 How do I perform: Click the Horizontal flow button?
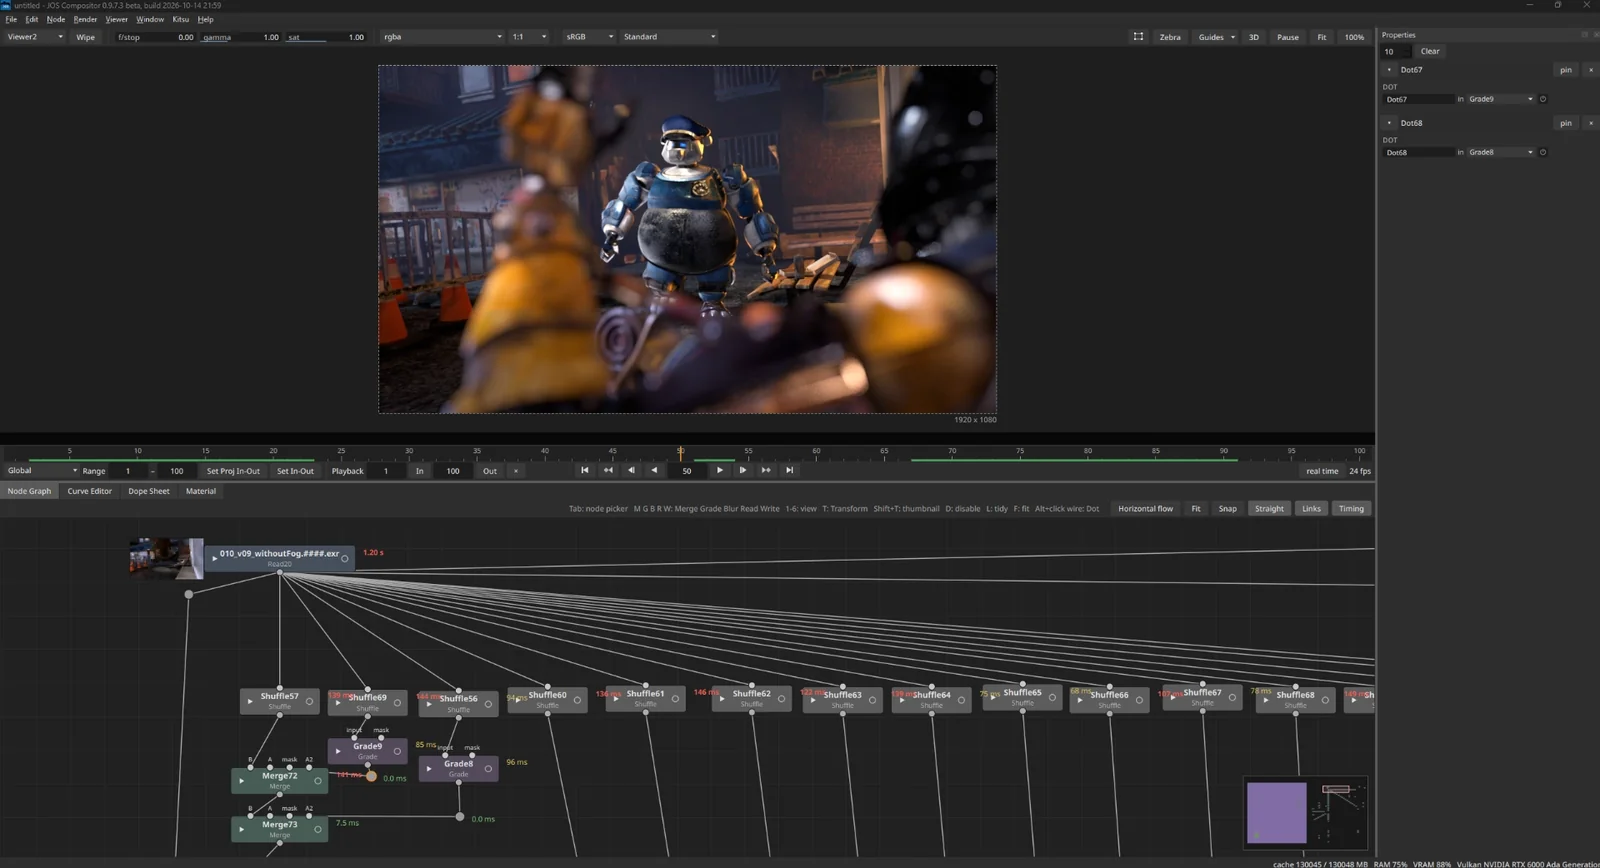coord(1145,509)
